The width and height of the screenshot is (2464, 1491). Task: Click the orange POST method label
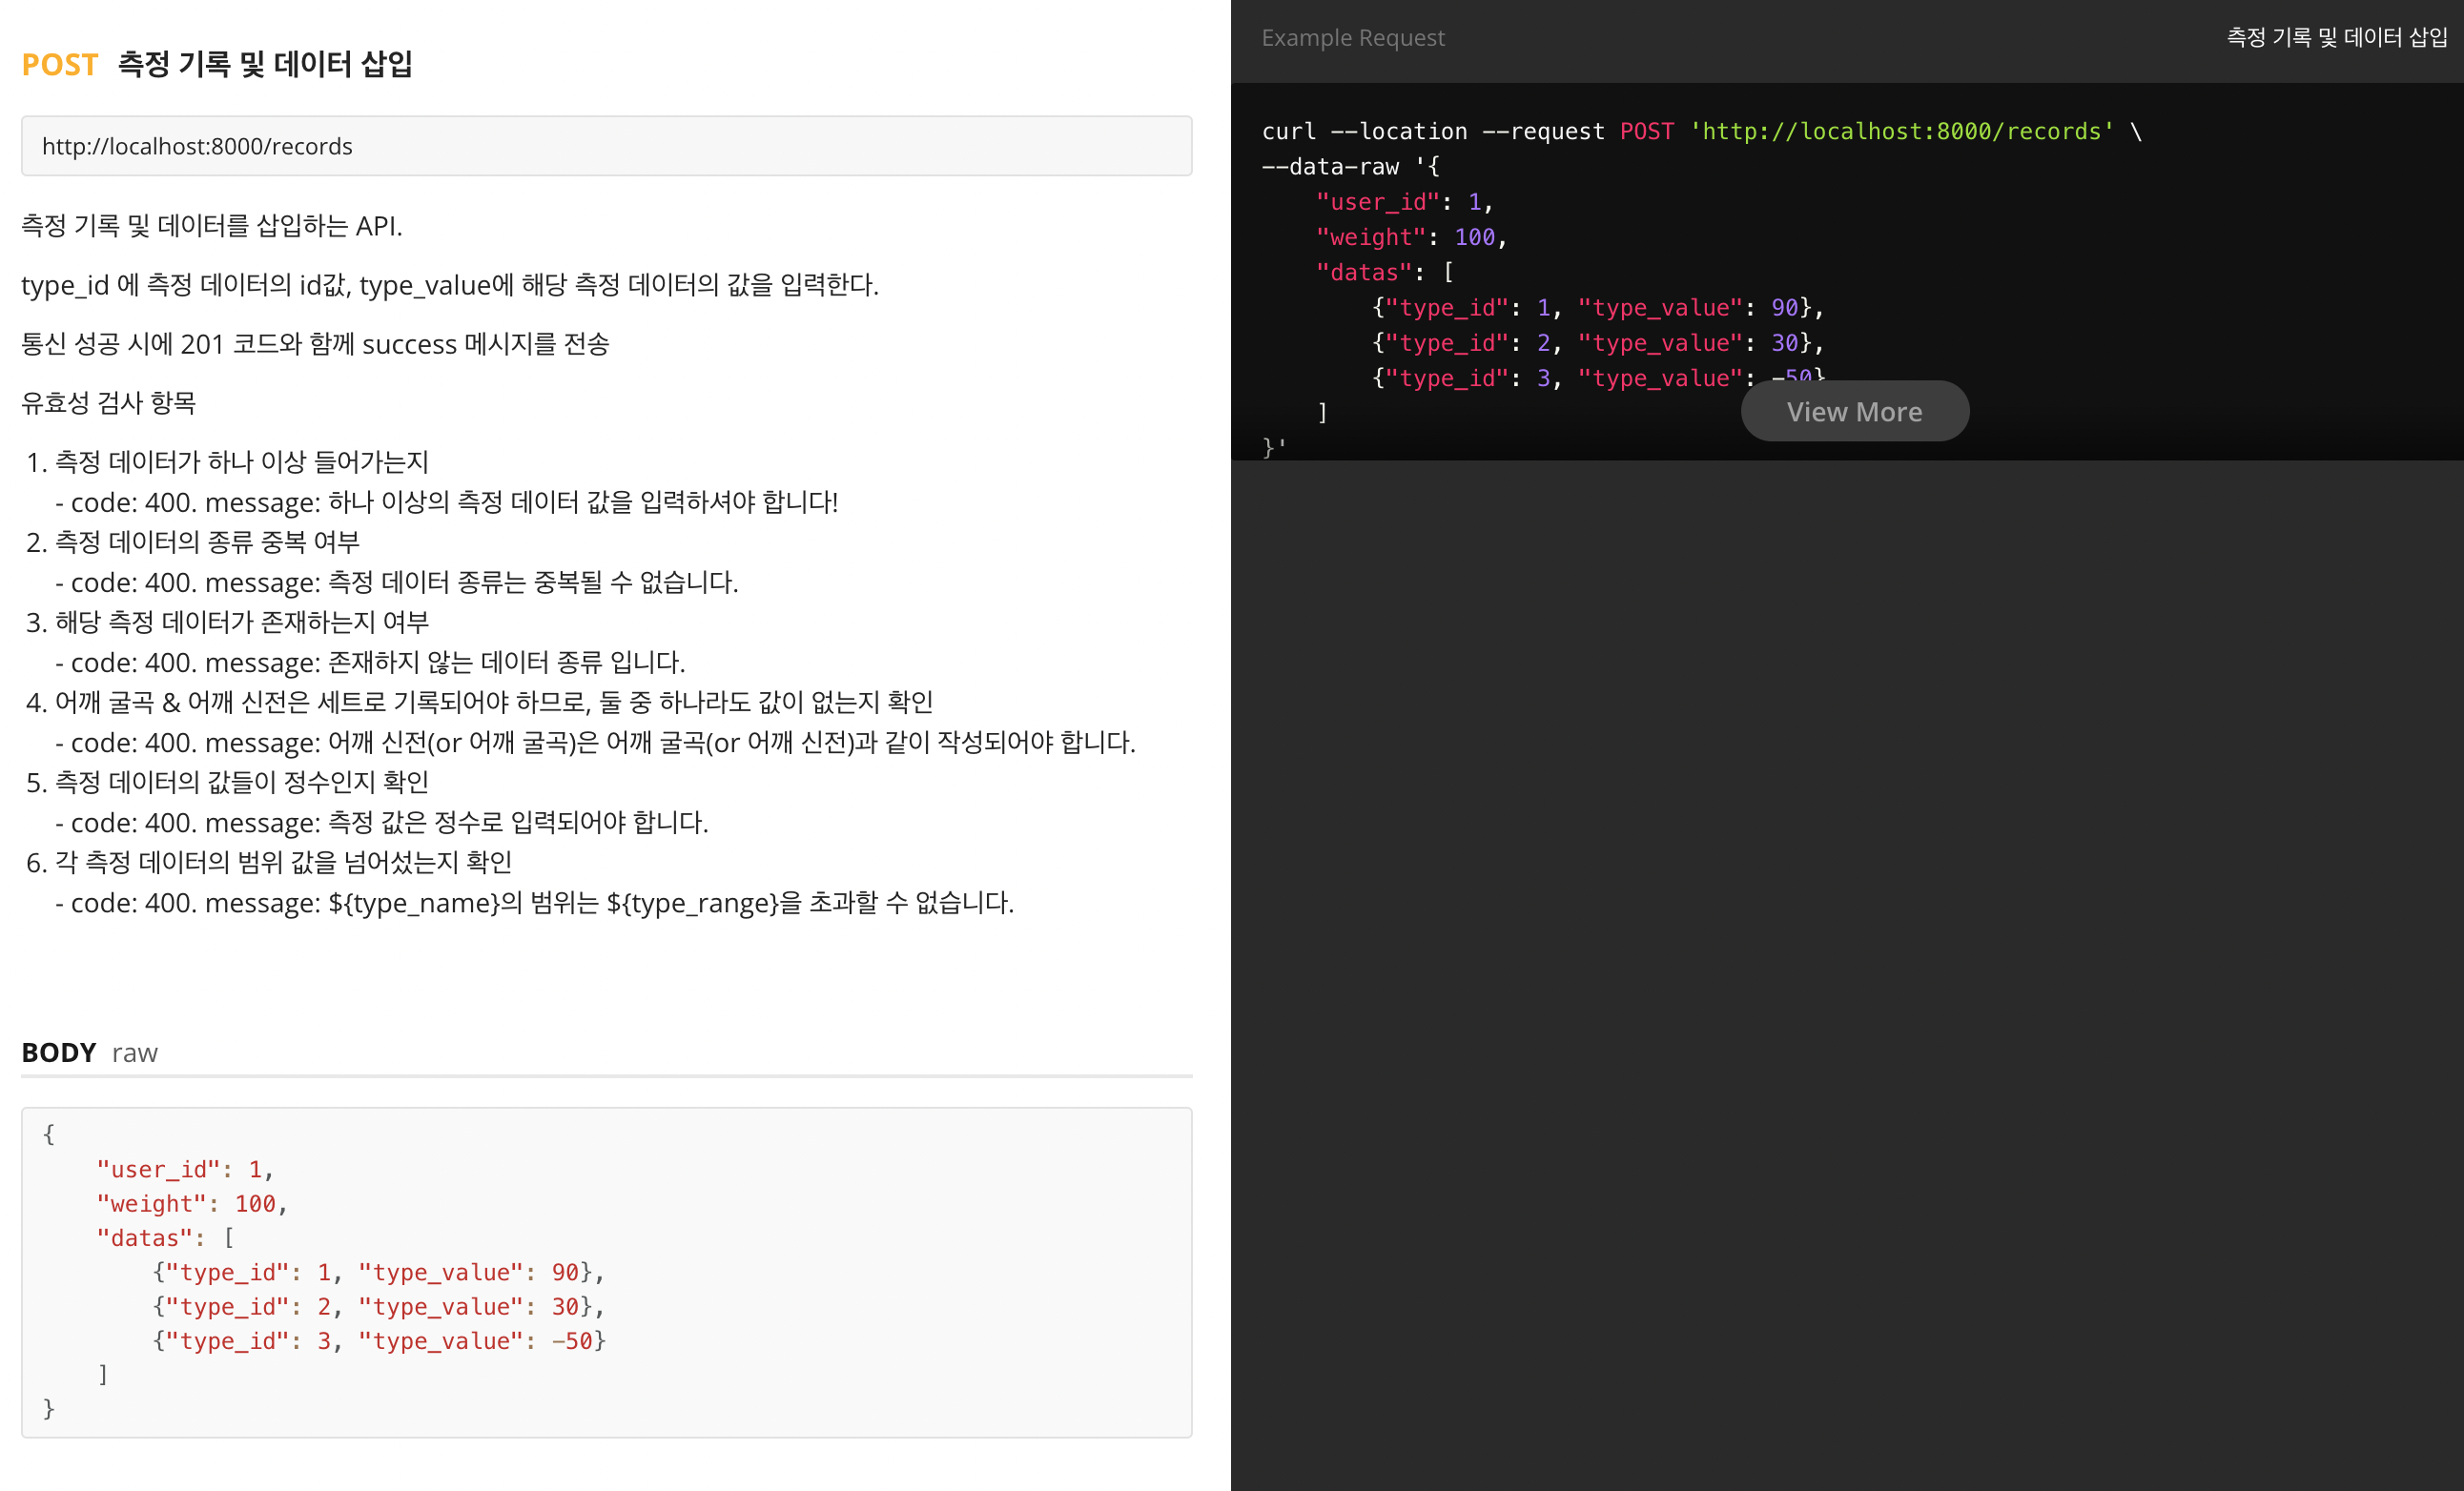click(60, 64)
